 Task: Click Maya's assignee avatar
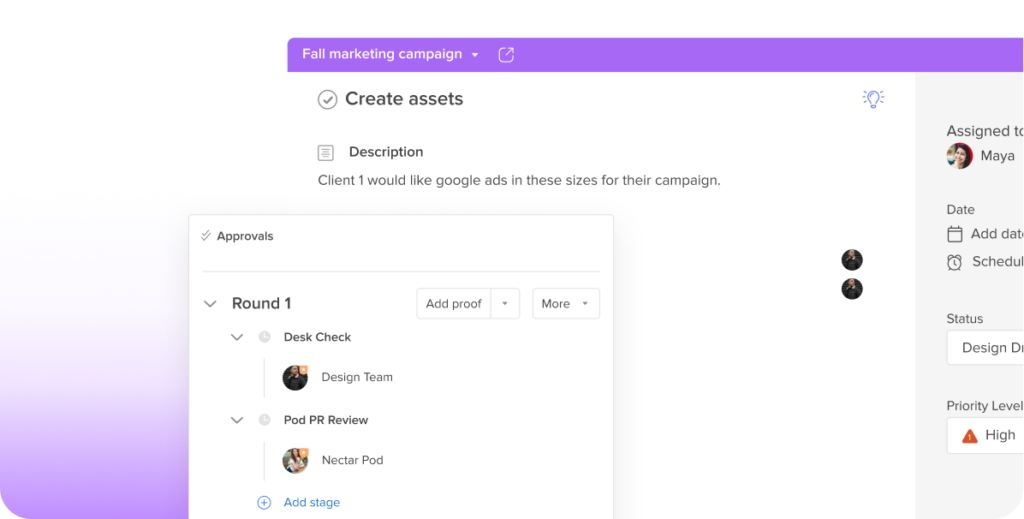pyautogui.click(x=959, y=156)
